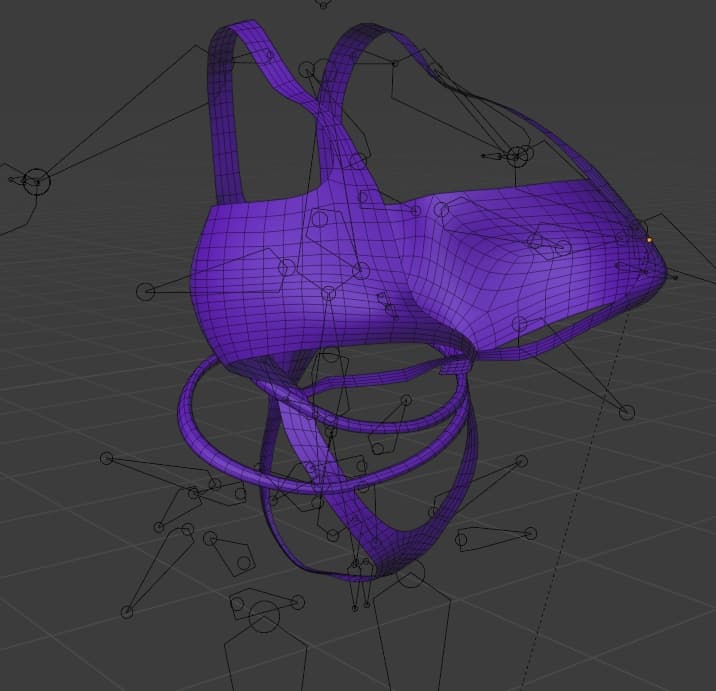This screenshot has width=716, height=691.
Task: Select the large circular bone widget at far left
Action: (37, 181)
